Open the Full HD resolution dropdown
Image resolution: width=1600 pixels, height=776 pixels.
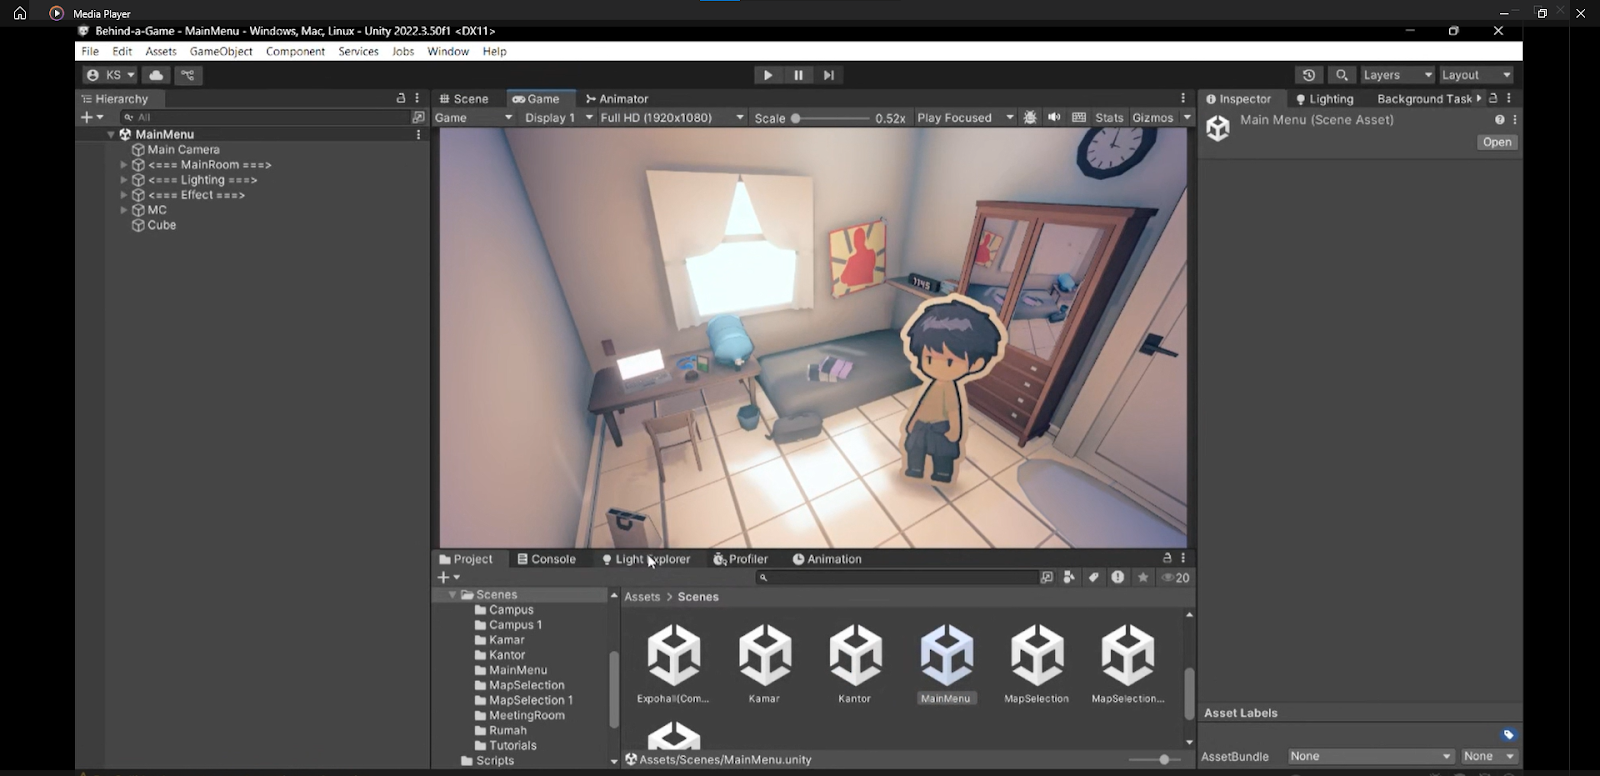point(671,117)
